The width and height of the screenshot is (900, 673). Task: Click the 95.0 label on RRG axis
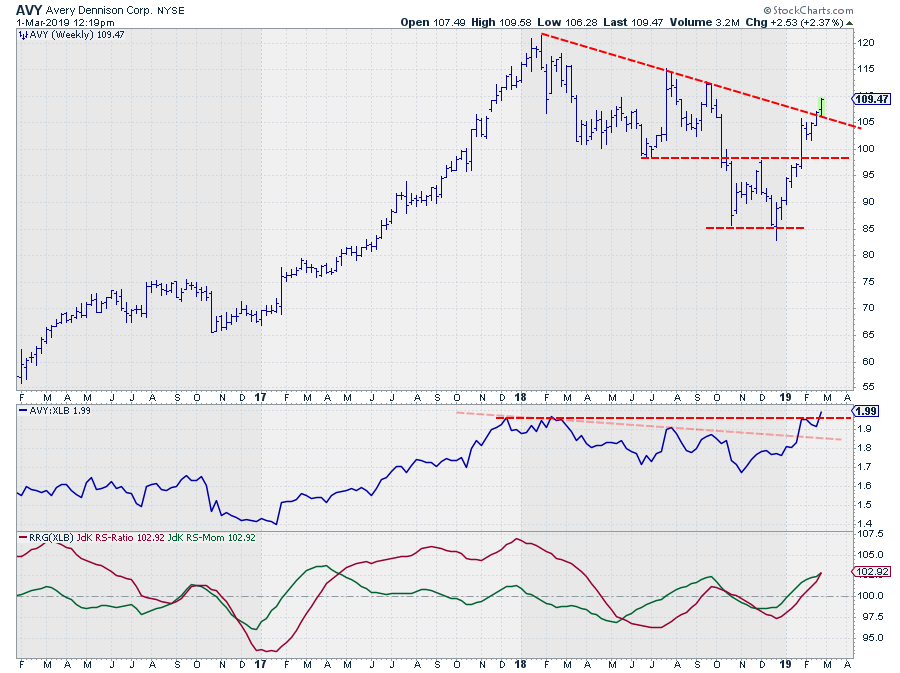[x=872, y=637]
